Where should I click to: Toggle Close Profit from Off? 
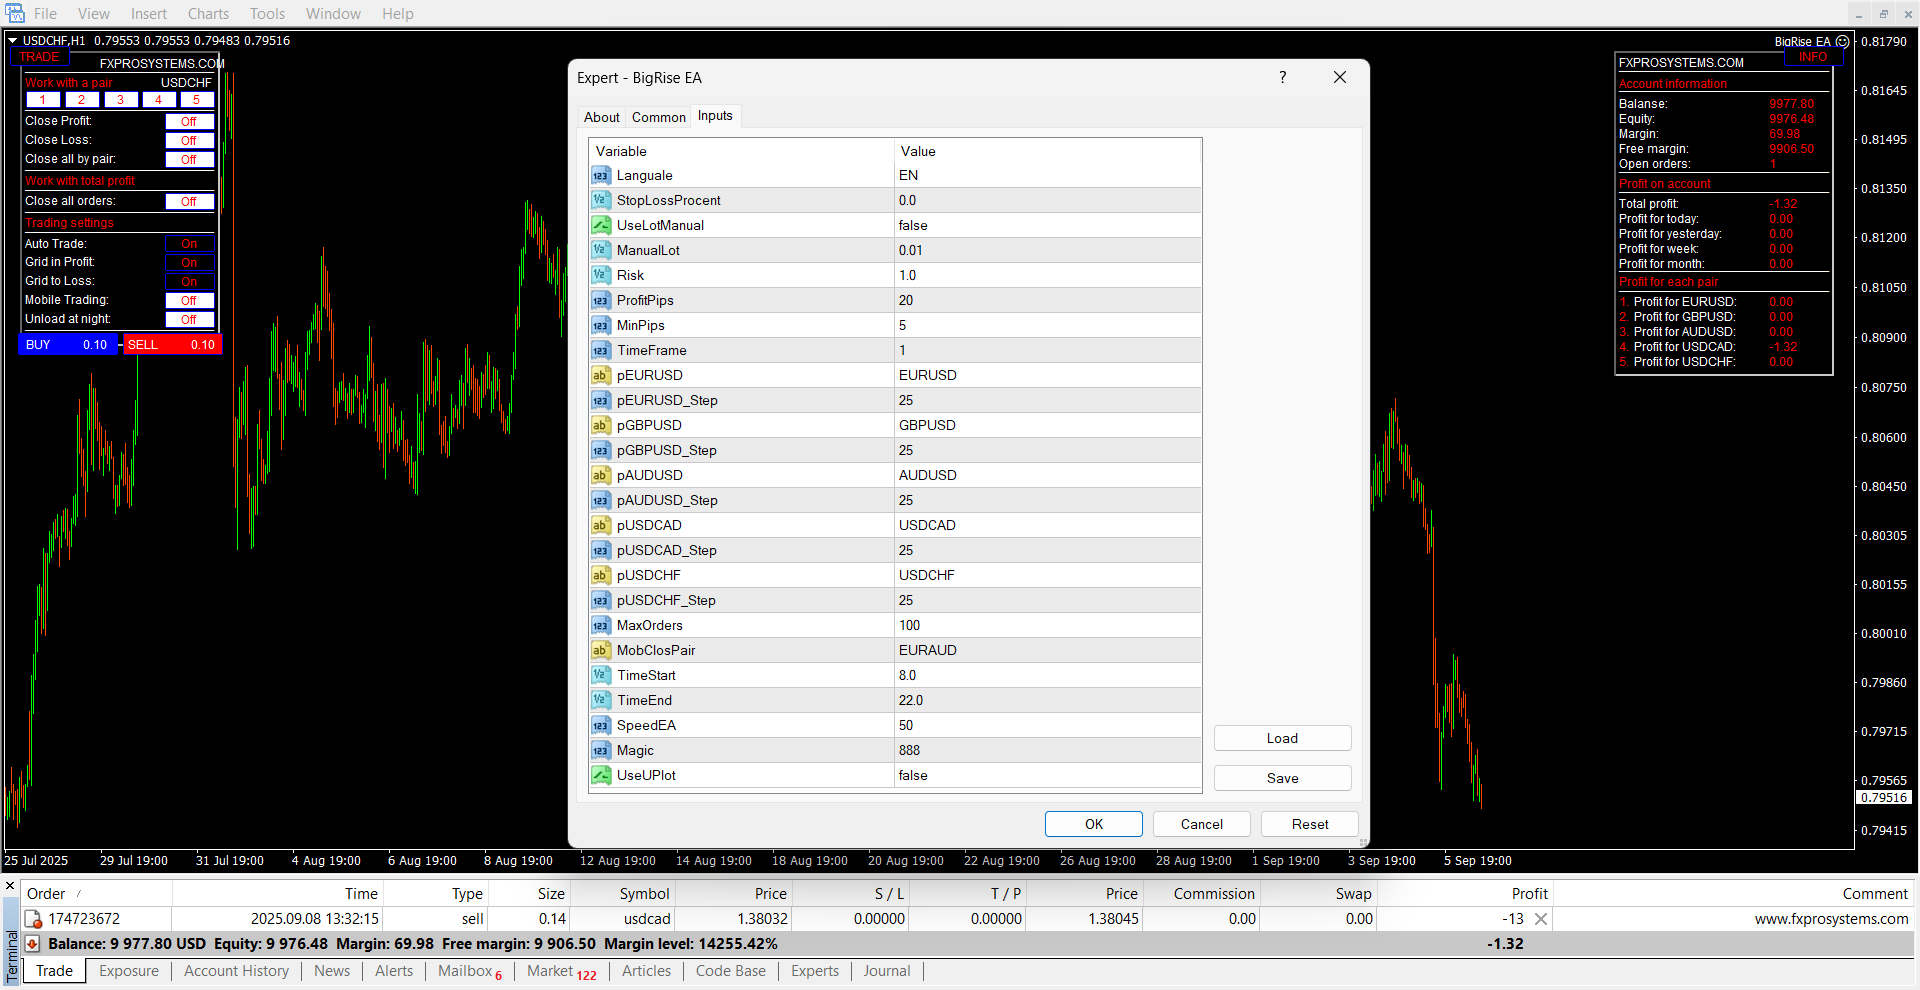[x=189, y=122]
